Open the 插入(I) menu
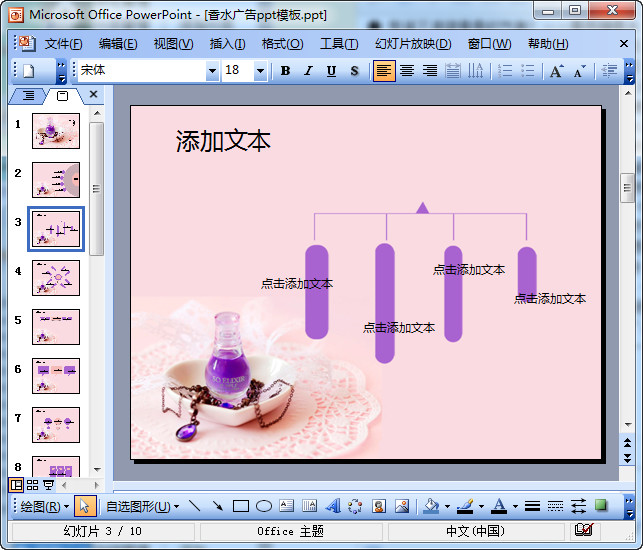Viewport: 643px width, 550px height. (x=228, y=43)
